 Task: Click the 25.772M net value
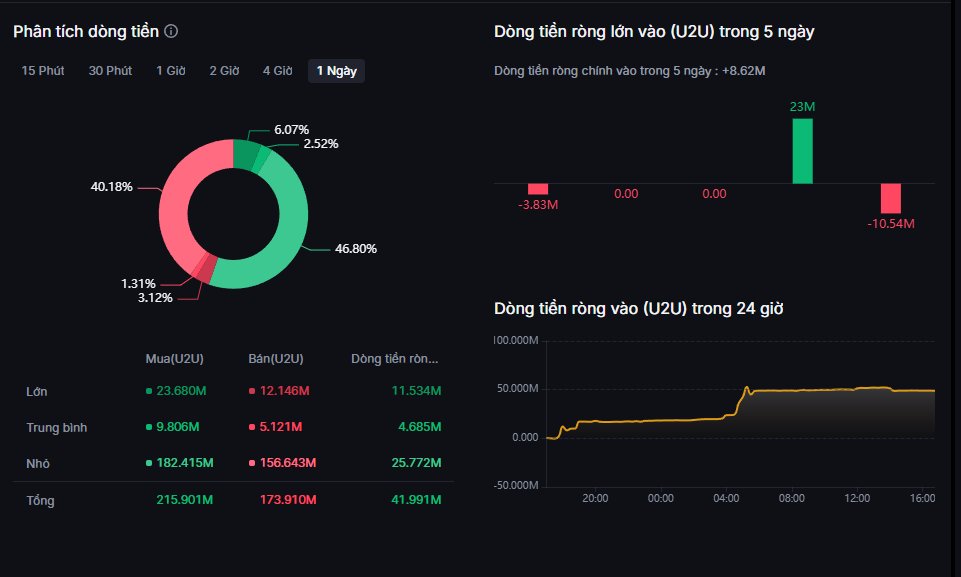point(416,463)
